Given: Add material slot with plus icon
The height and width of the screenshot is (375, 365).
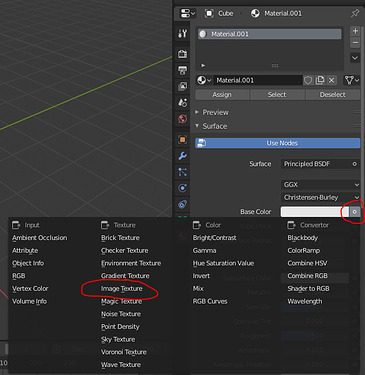Looking at the screenshot, I should 355,31.
